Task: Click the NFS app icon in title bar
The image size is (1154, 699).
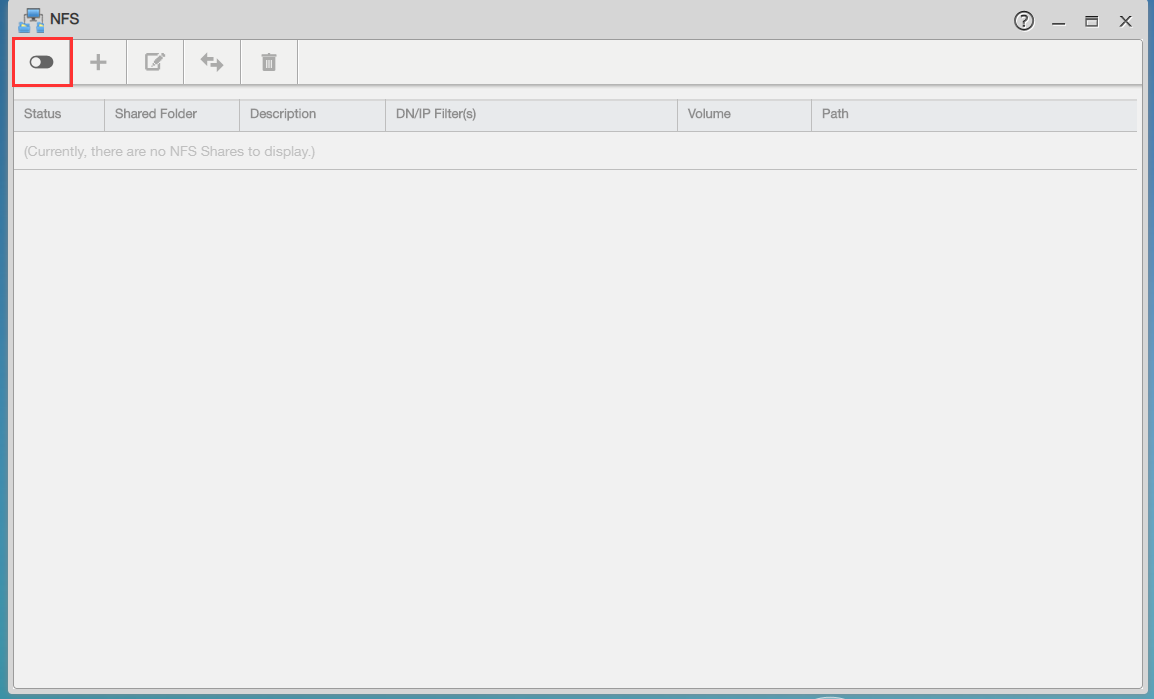Action: click(31, 20)
